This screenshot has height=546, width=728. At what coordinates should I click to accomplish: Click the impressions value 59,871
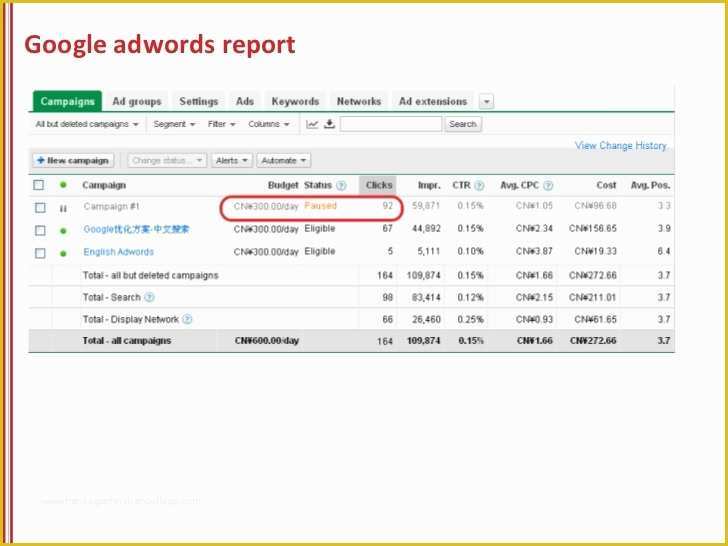(x=426, y=206)
